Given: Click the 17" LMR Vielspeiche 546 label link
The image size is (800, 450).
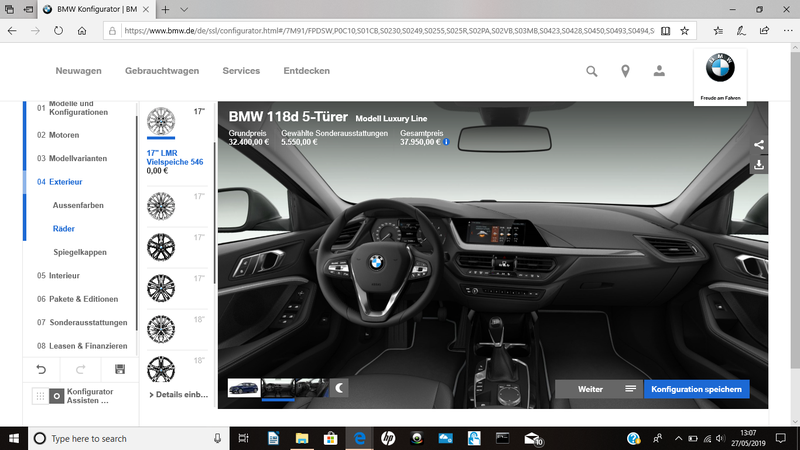Looking at the screenshot, I should [x=174, y=158].
